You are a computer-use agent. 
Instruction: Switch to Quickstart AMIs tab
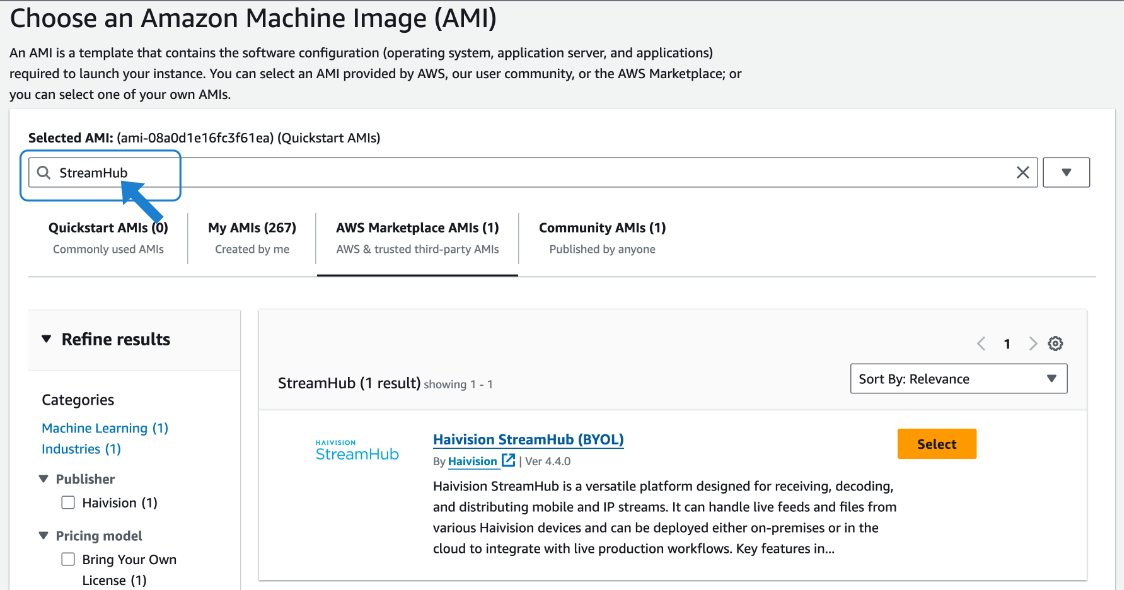coord(108,238)
